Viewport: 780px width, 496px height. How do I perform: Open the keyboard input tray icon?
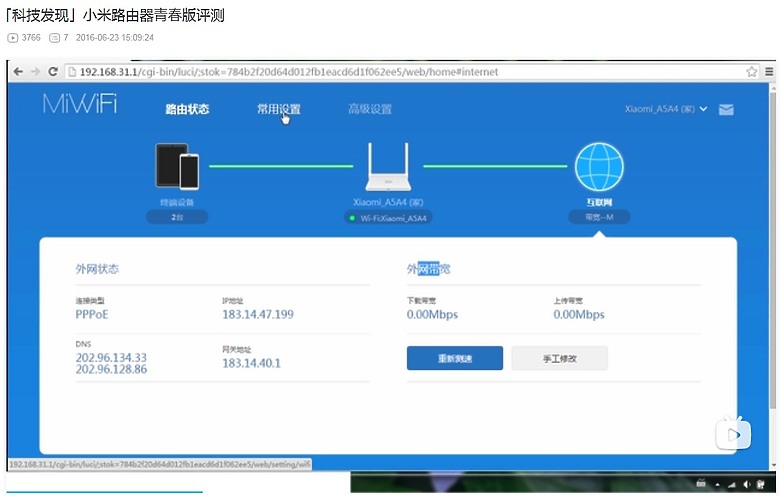click(701, 483)
